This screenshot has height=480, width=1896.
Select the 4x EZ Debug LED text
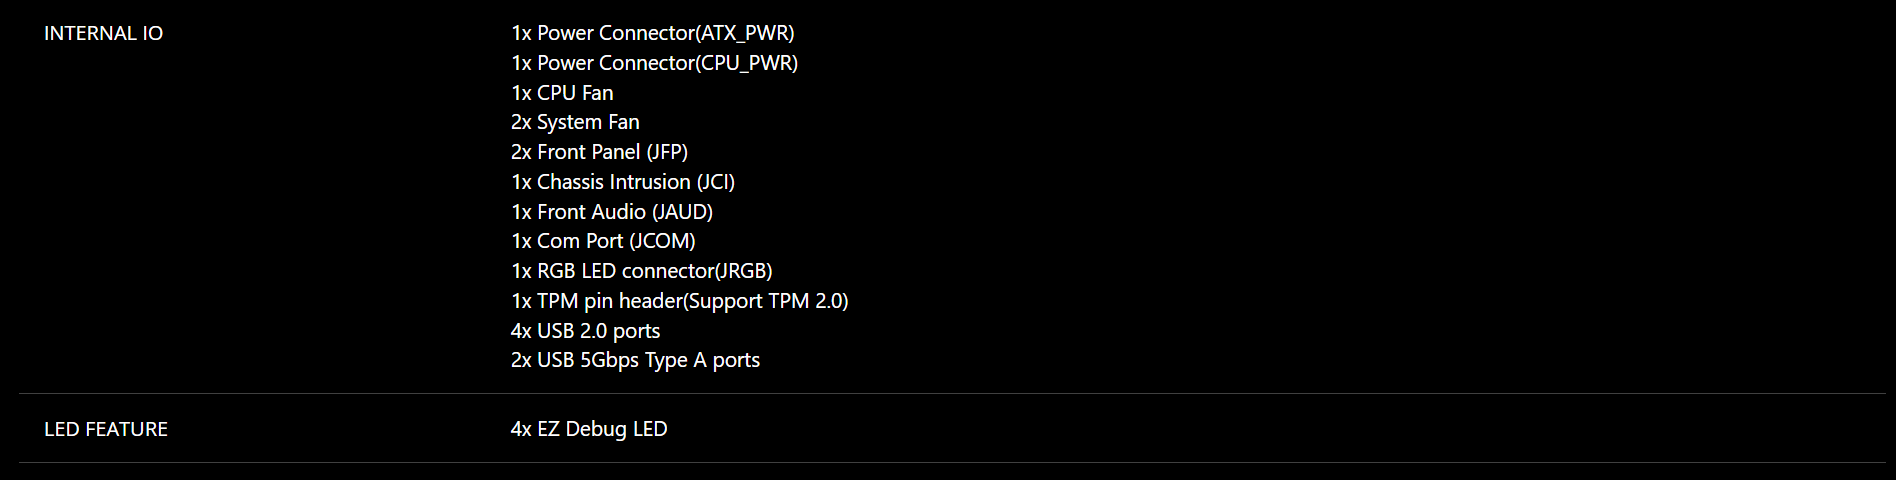589,429
